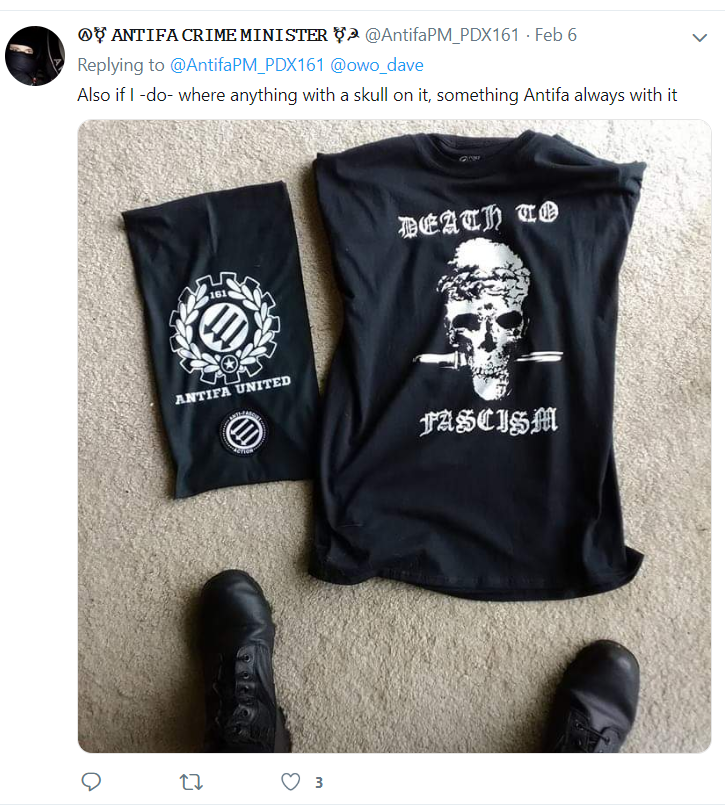Open the Feb 6 tweet timestamp
This screenshot has width=725, height=806.
(x=556, y=35)
